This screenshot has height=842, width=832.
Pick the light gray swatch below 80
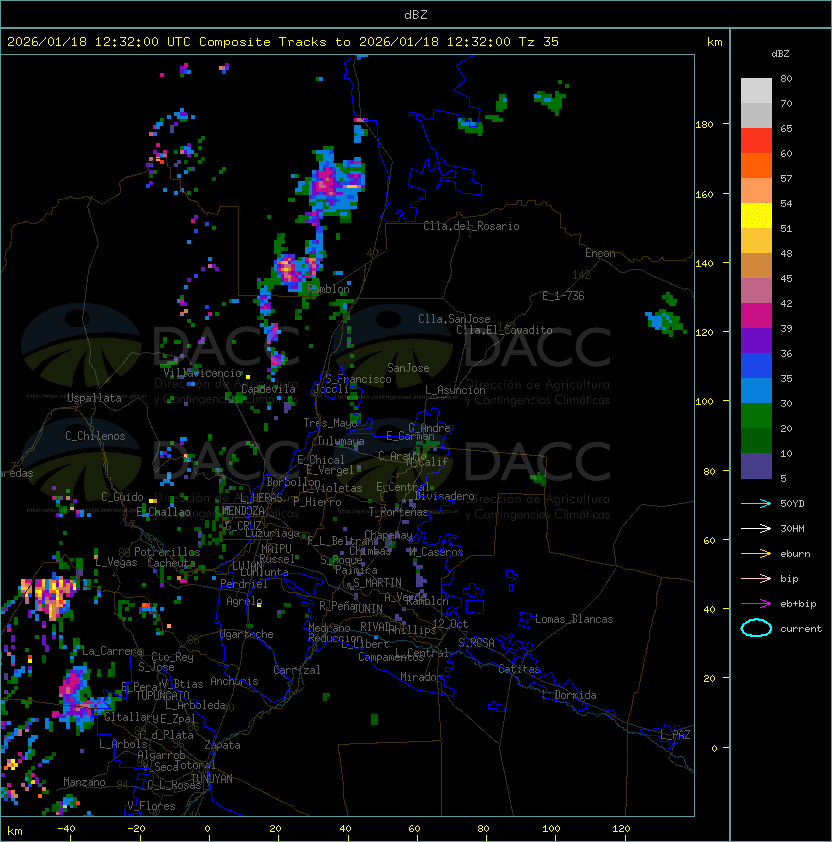pyautogui.click(x=756, y=91)
